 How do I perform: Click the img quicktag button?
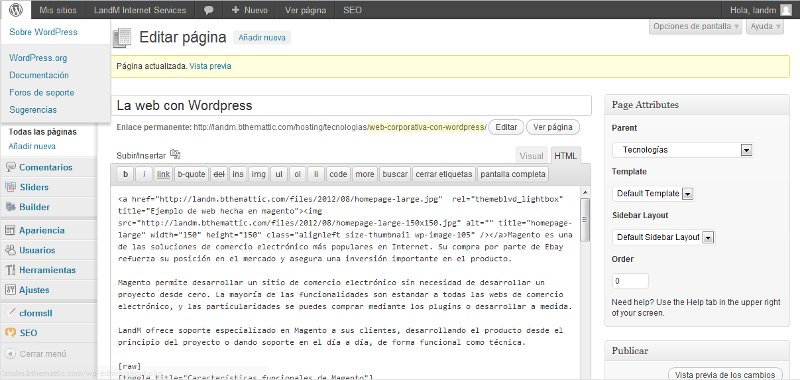click(258, 174)
